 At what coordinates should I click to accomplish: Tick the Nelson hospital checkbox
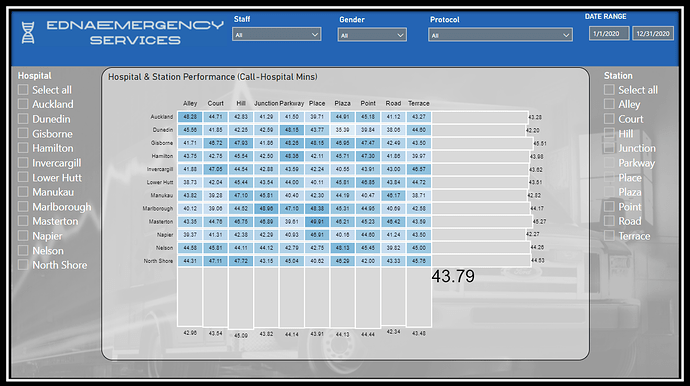[23, 250]
